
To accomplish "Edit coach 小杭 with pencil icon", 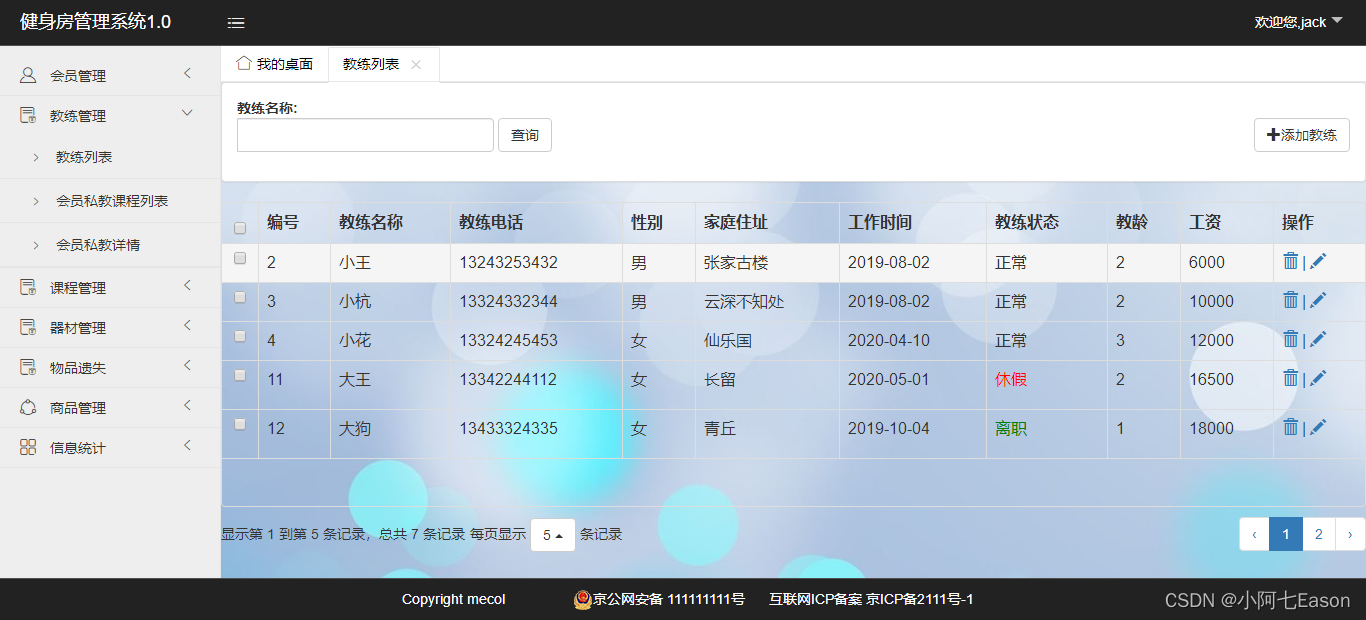I will pyautogui.click(x=1318, y=300).
